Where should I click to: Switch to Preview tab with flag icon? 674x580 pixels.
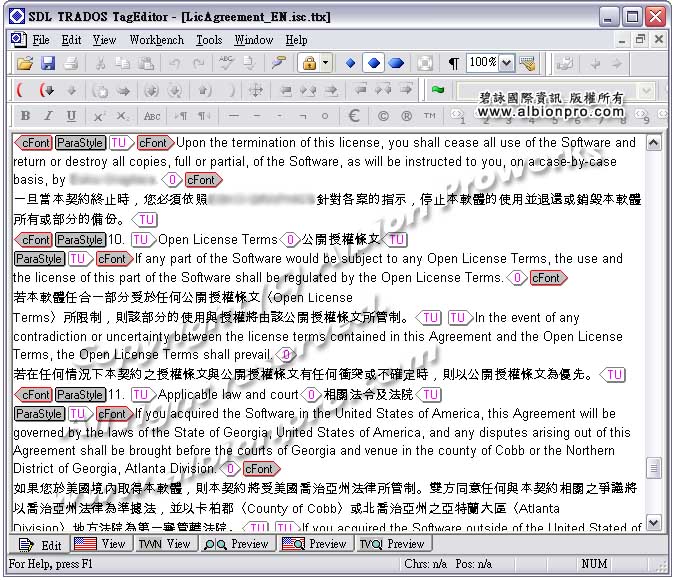pyautogui.click(x=314, y=544)
